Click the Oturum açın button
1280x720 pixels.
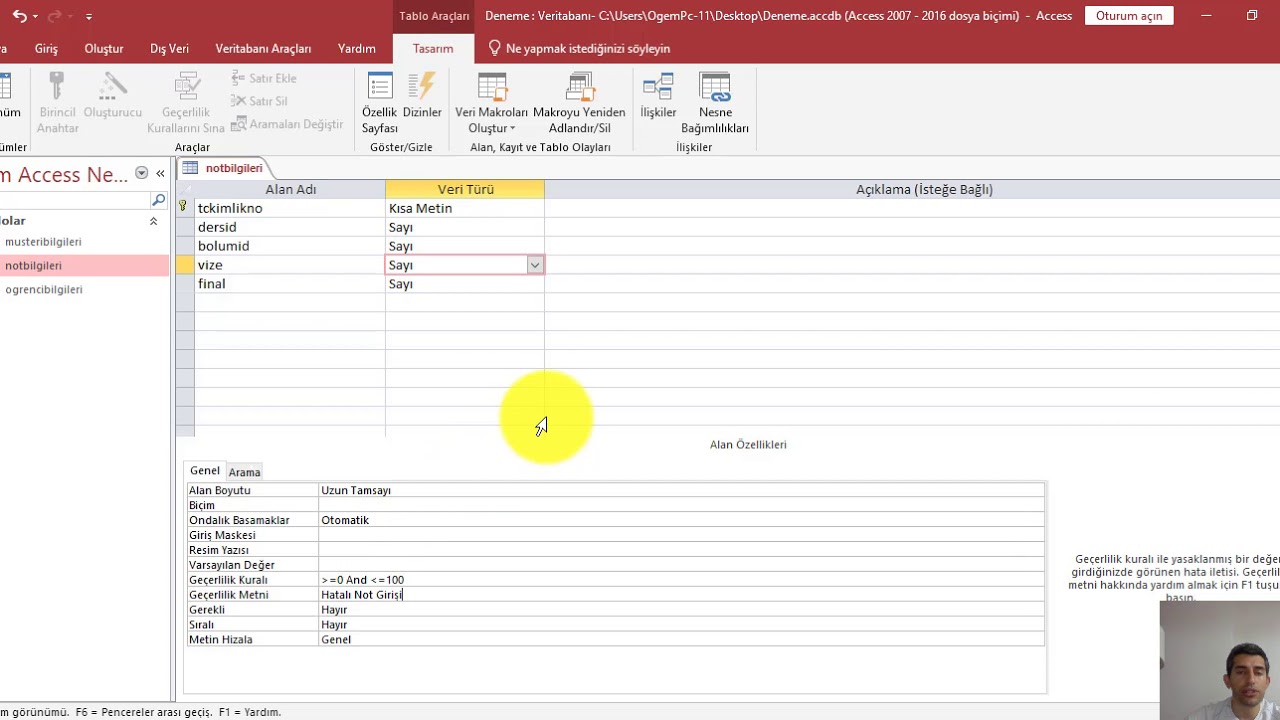point(1129,16)
